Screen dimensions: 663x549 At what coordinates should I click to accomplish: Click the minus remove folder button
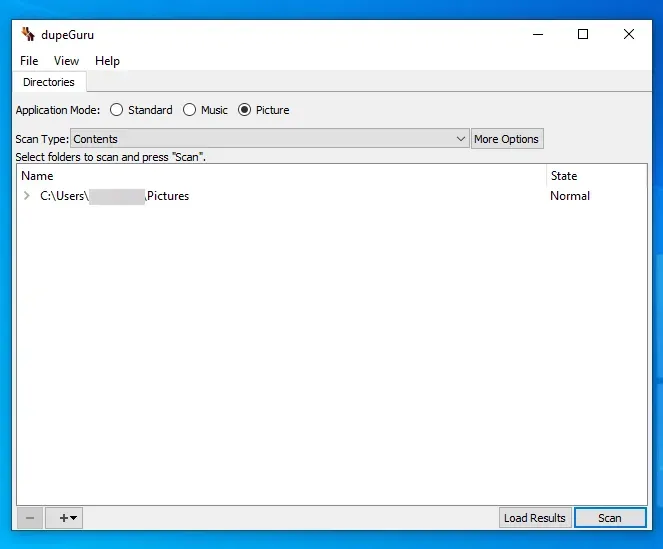[x=30, y=518]
